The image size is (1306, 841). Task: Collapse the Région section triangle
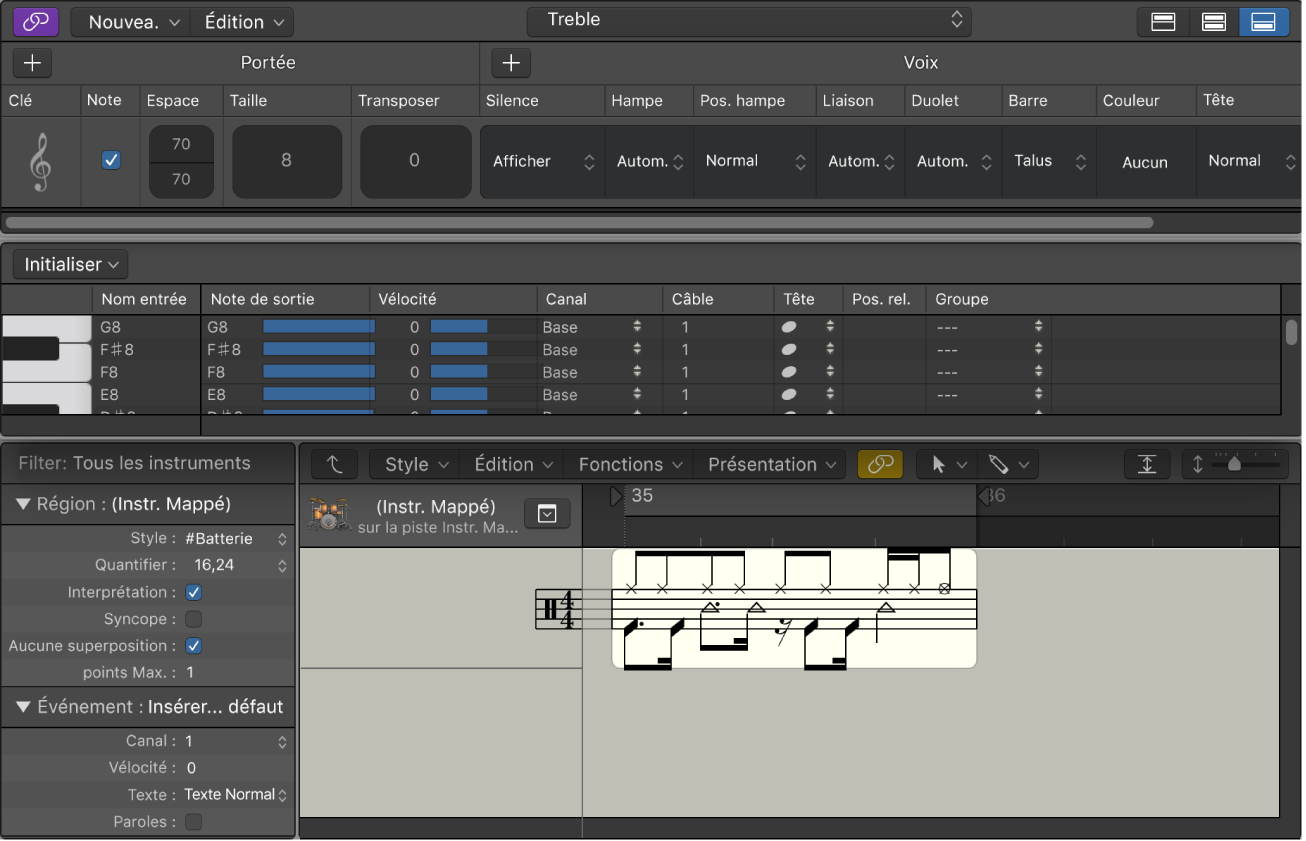pos(23,504)
